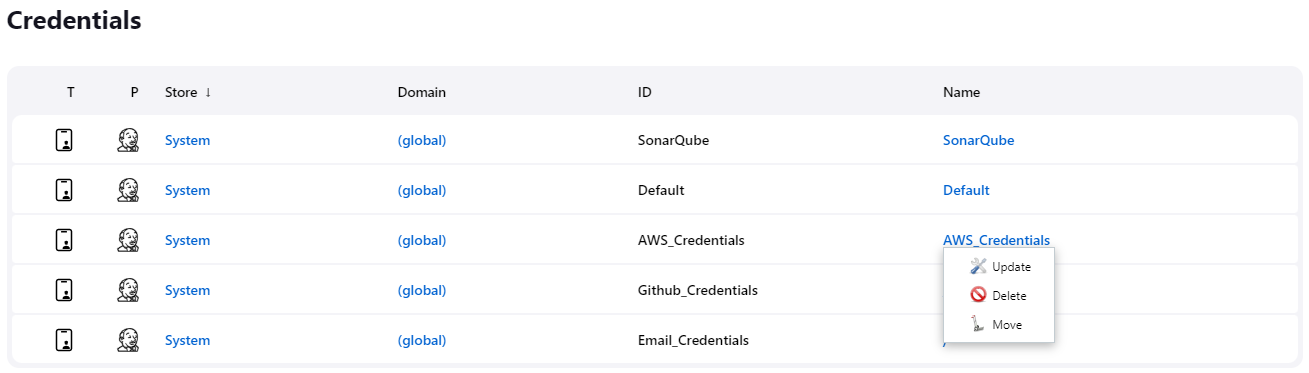Click the Github_Credentials ID cell text

[698, 290]
